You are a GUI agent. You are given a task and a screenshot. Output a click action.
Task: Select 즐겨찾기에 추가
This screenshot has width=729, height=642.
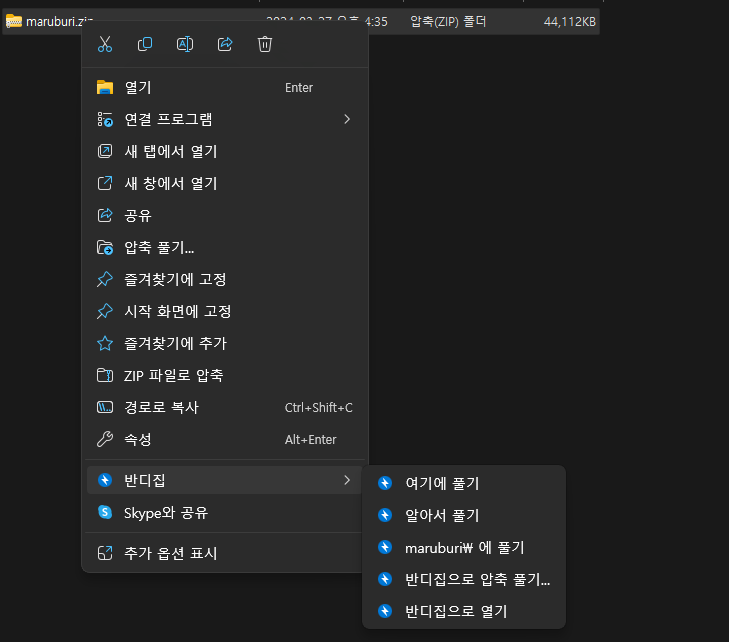tap(225, 344)
